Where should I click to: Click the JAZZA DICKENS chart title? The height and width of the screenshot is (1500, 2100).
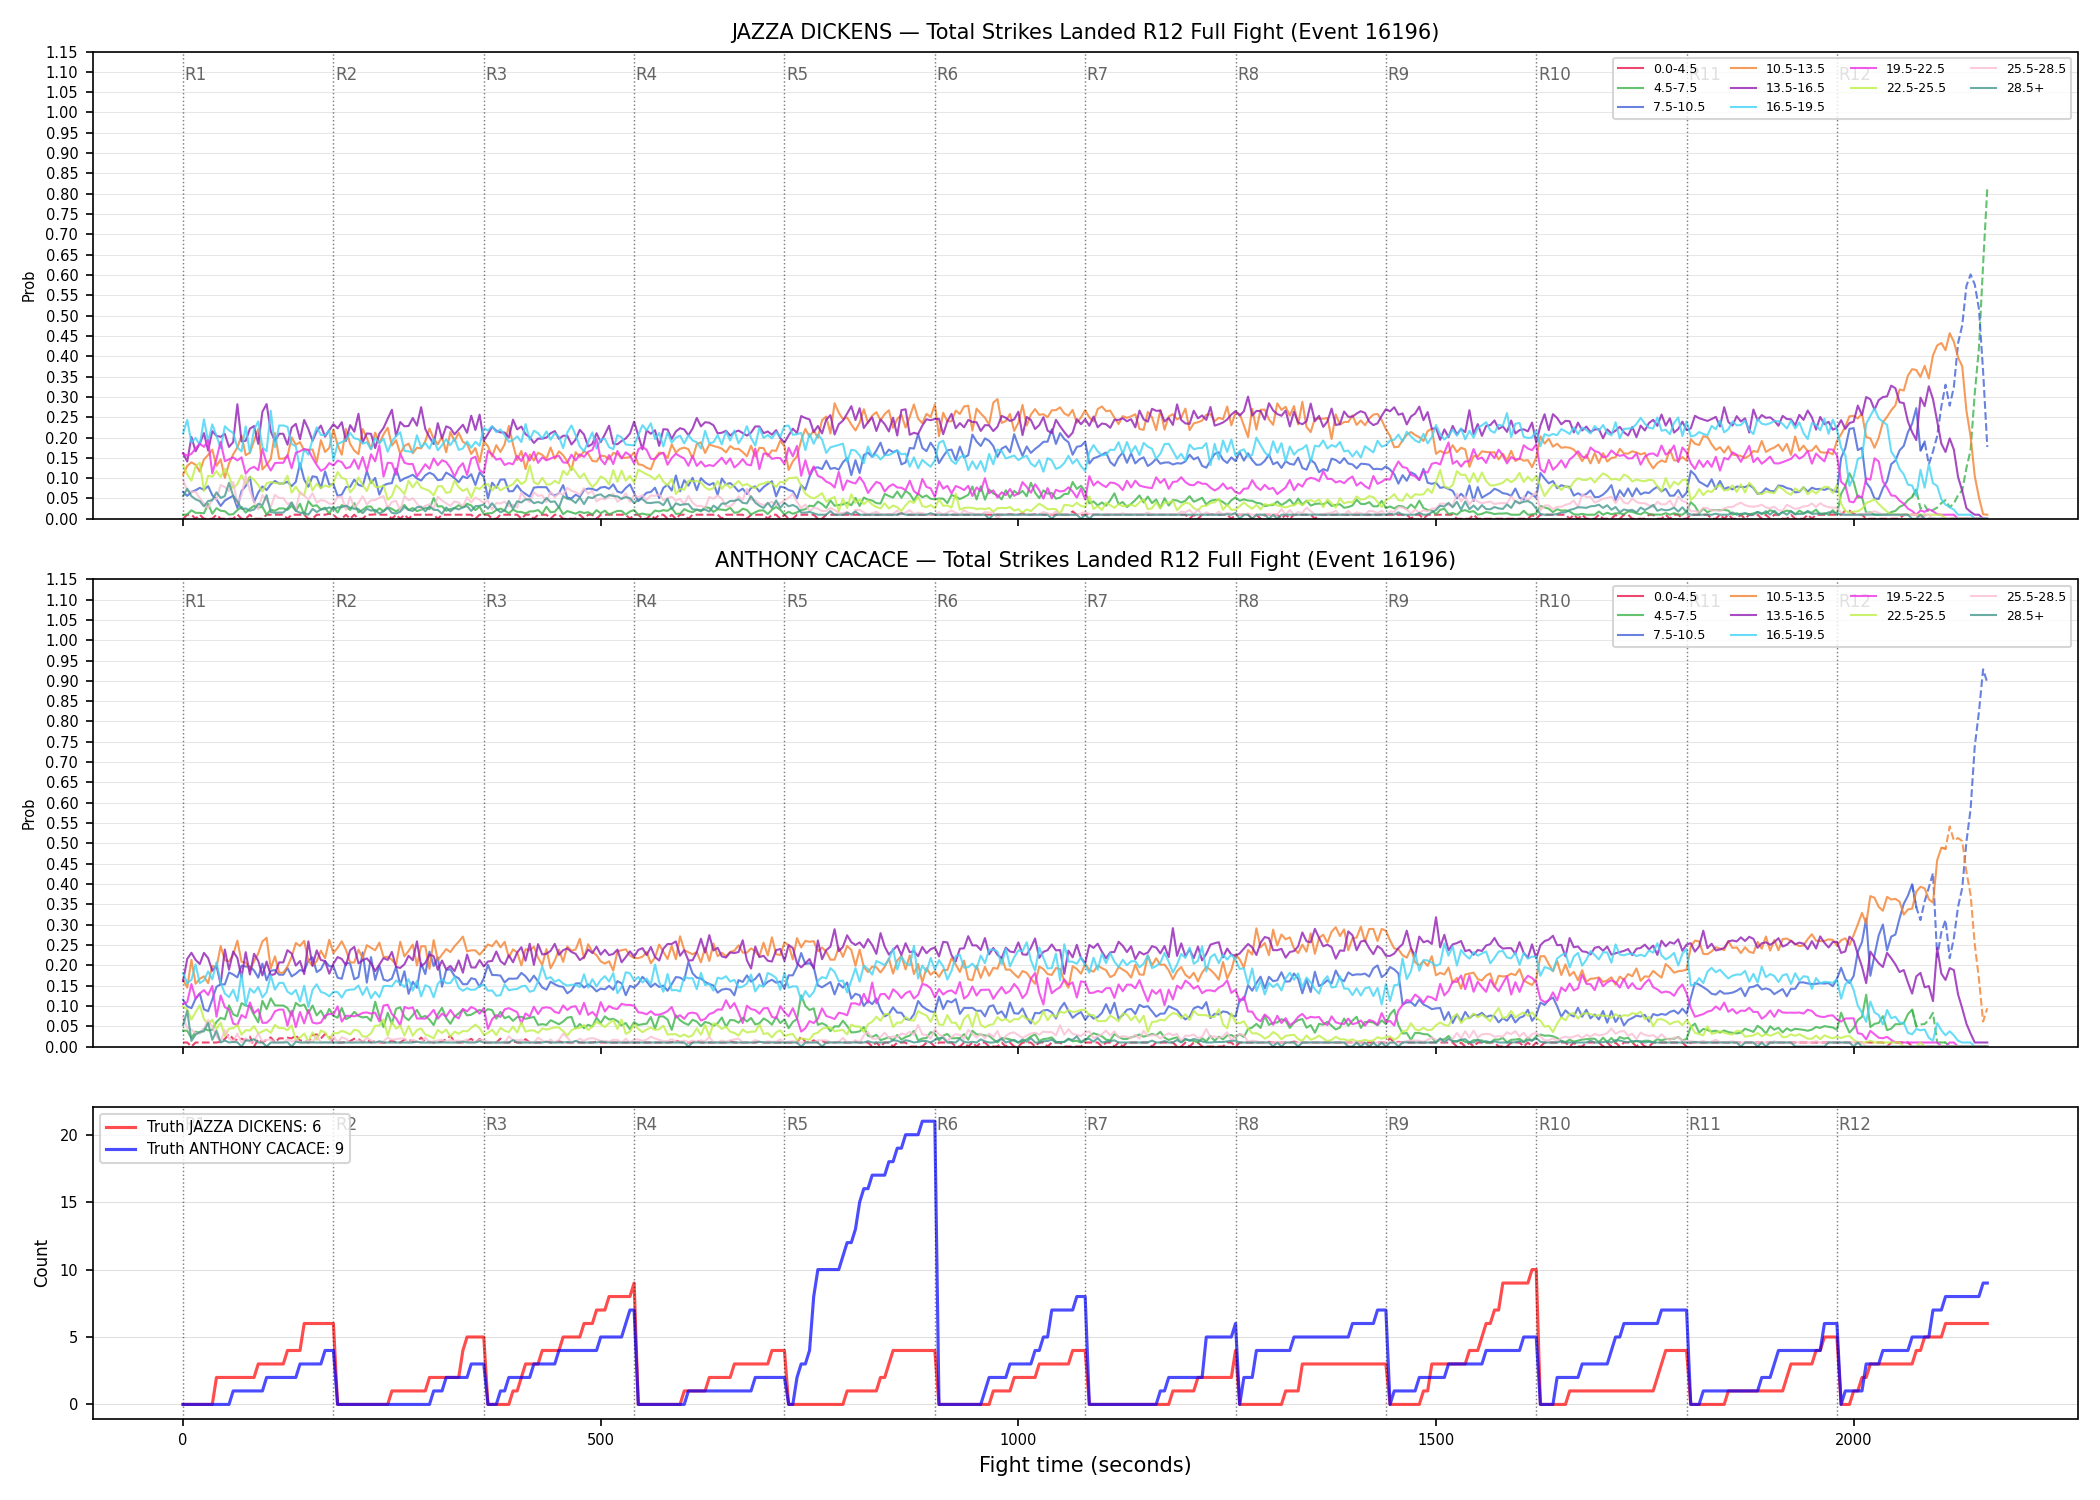[x=1085, y=32]
